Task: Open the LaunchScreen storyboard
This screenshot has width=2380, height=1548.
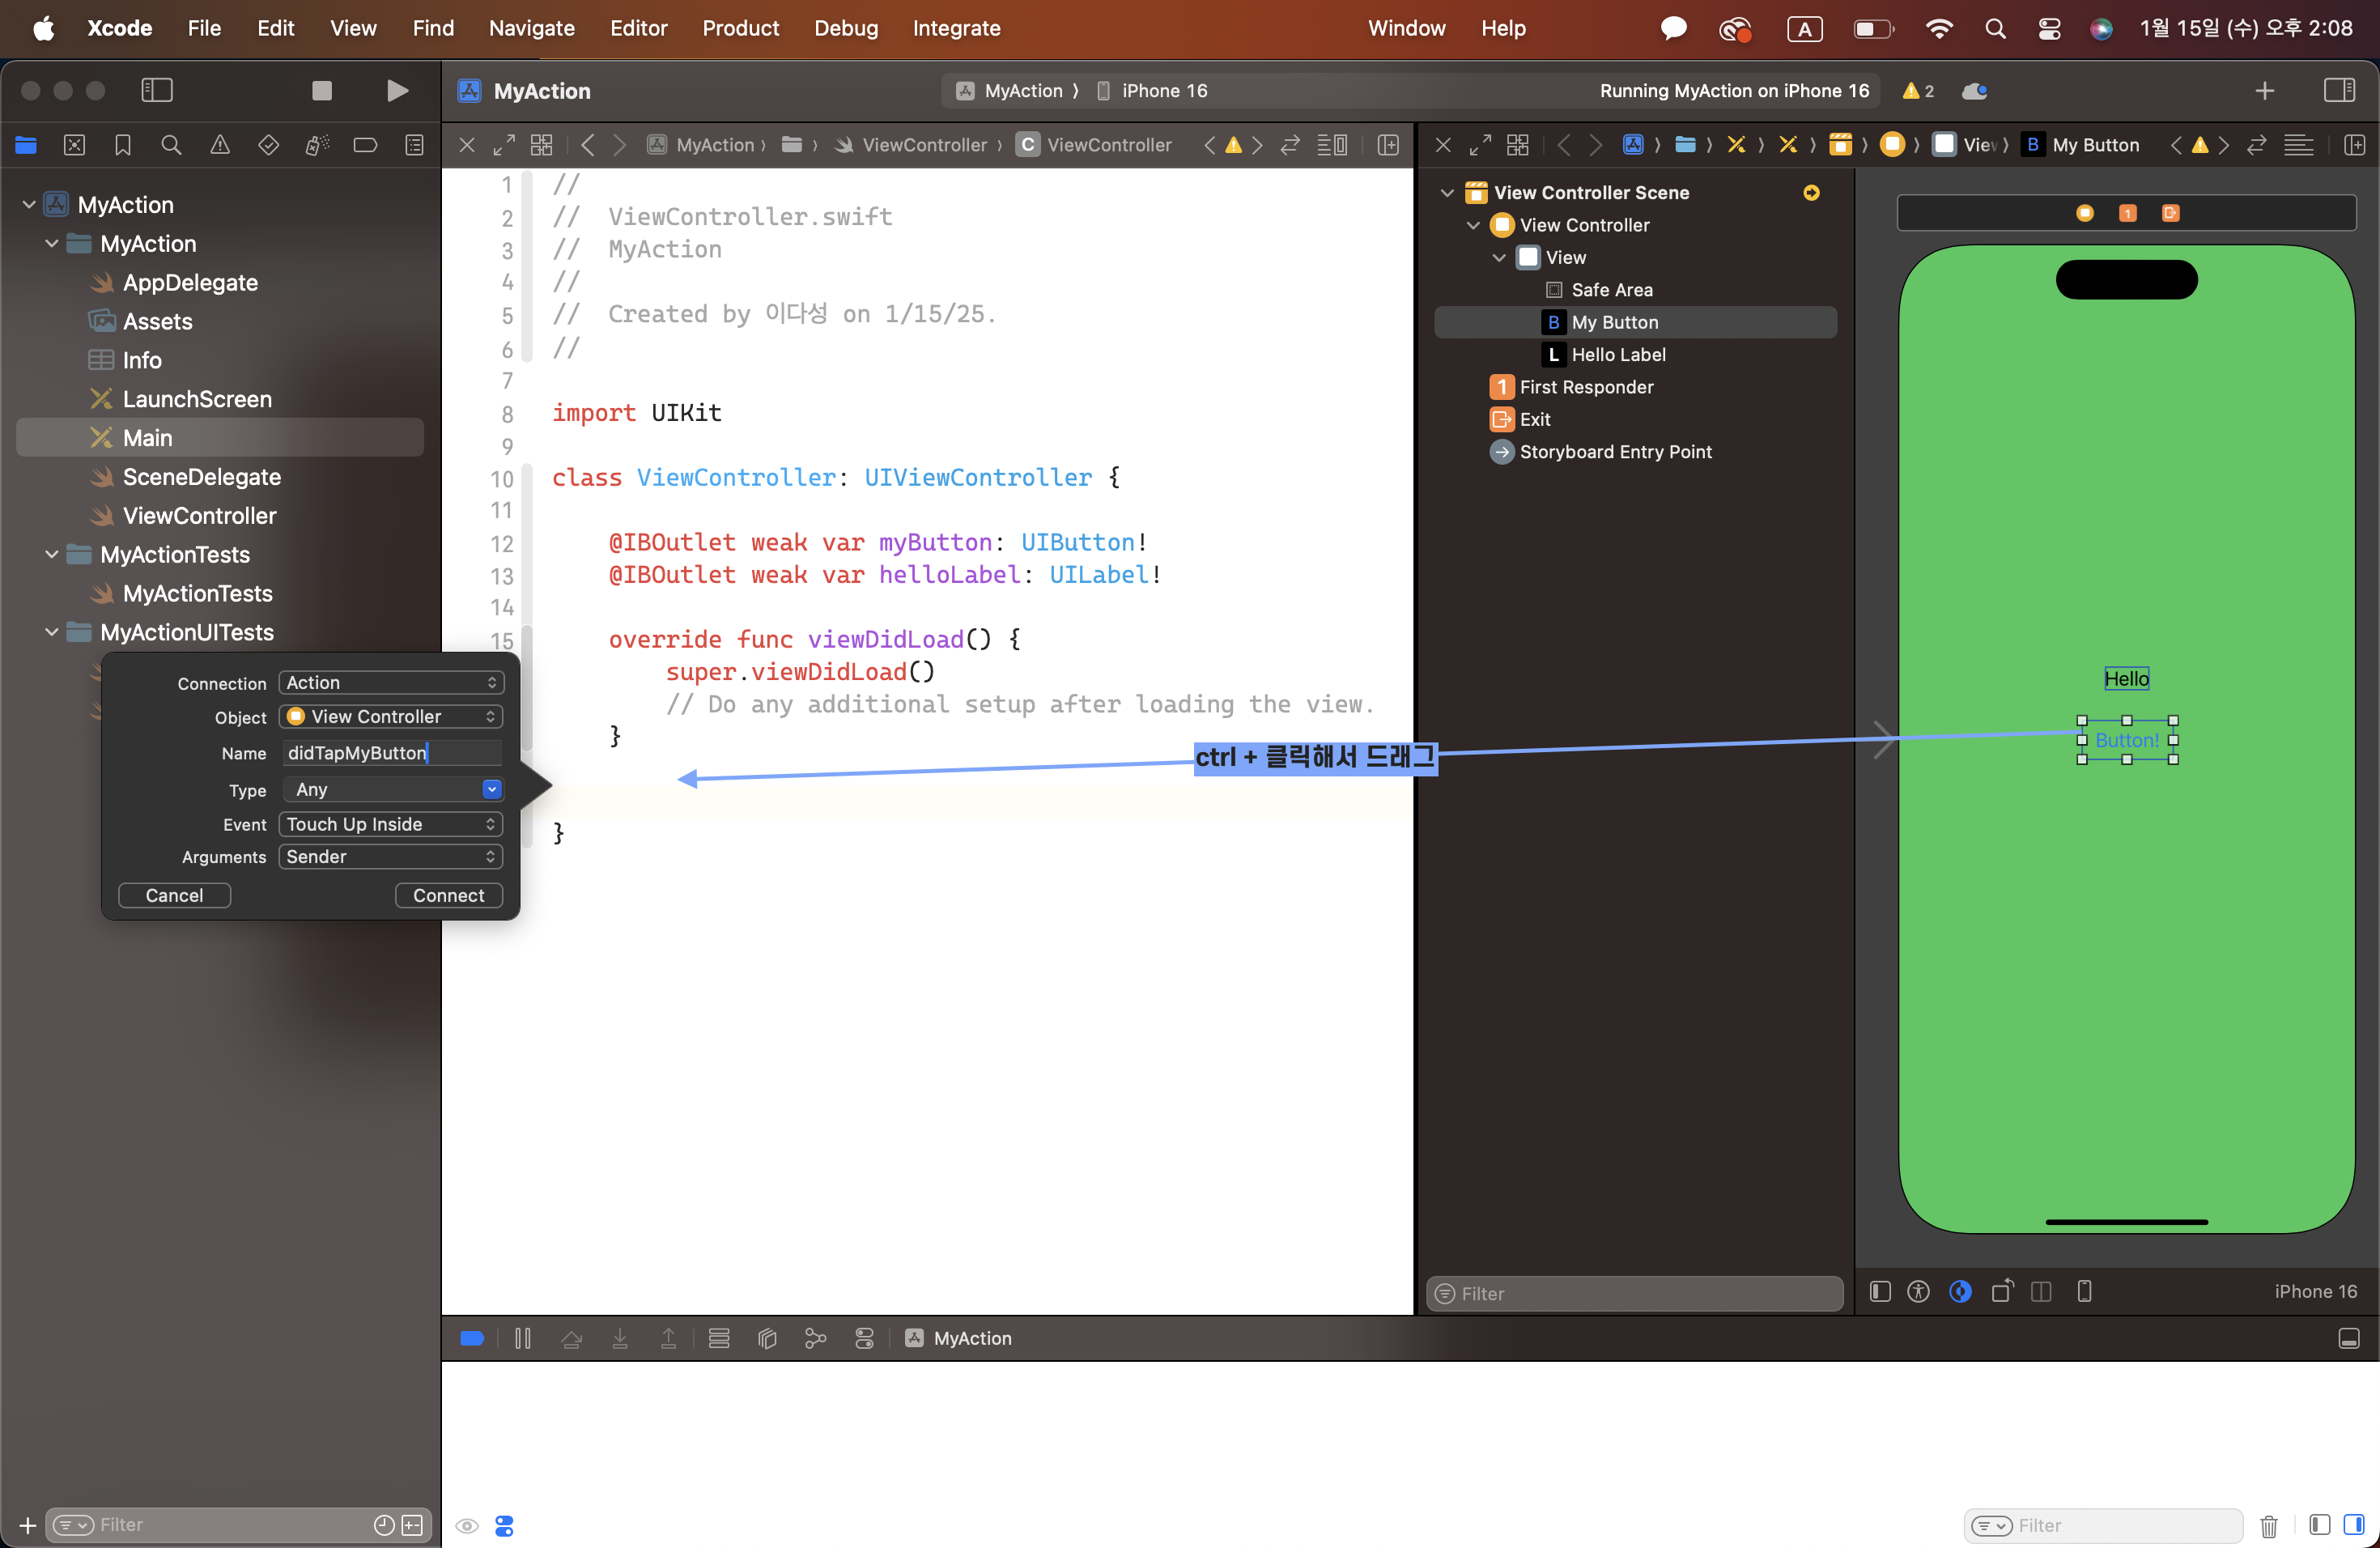Action: 197,400
